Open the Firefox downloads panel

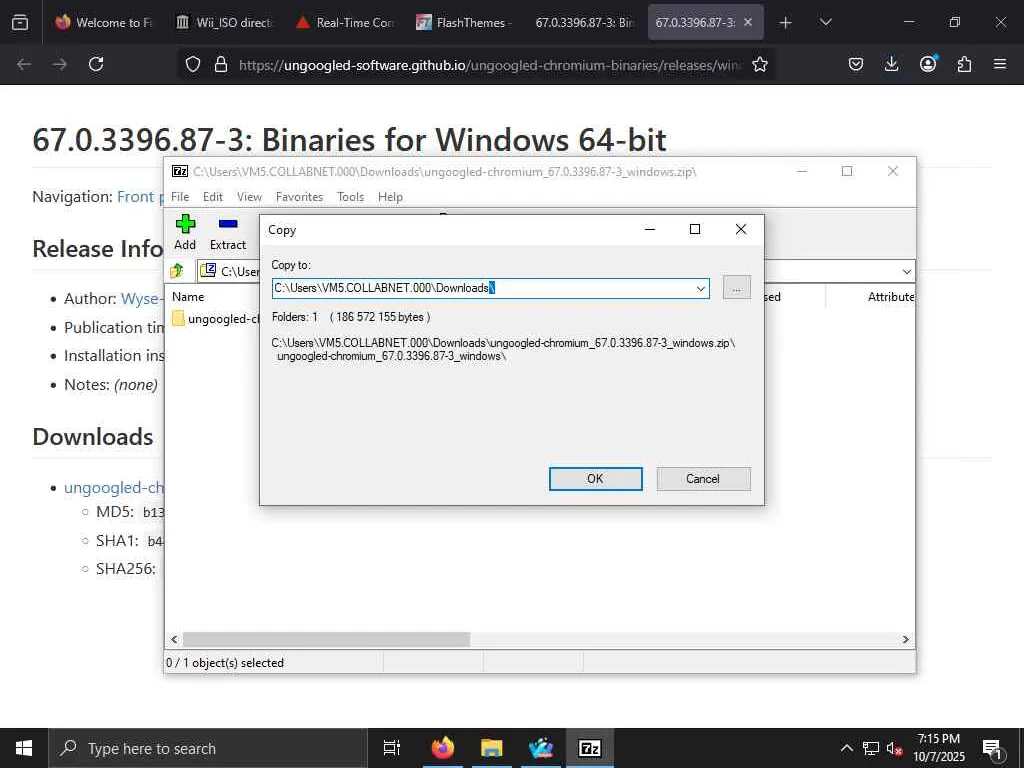click(x=891, y=64)
